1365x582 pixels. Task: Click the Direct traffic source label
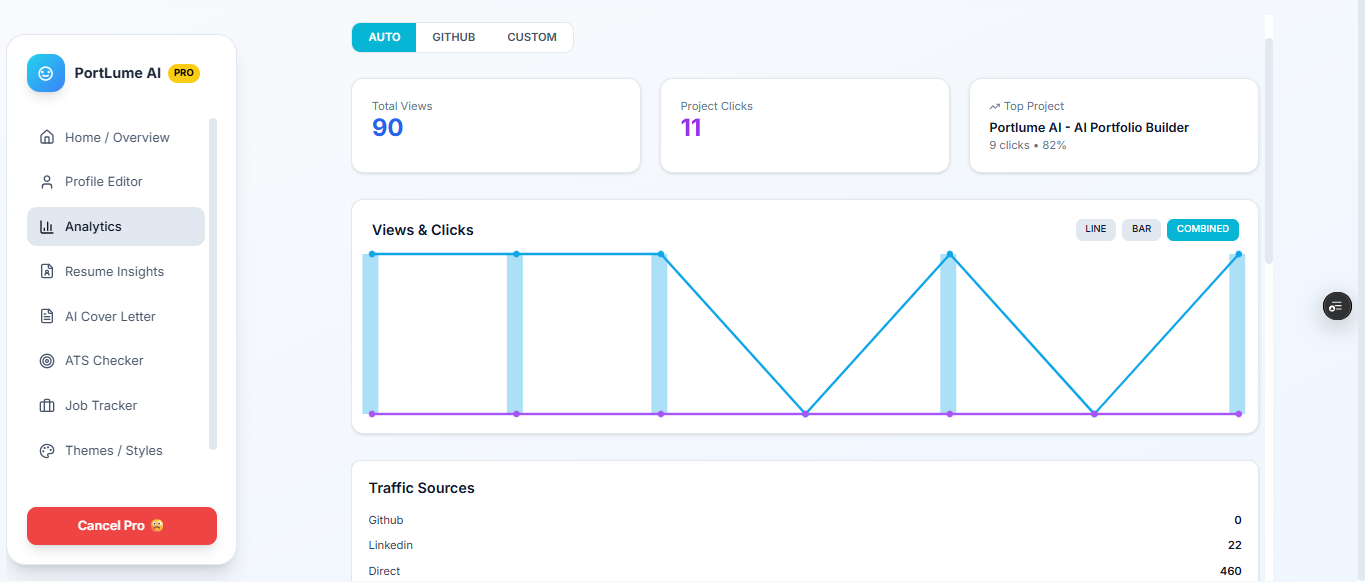tap(385, 571)
